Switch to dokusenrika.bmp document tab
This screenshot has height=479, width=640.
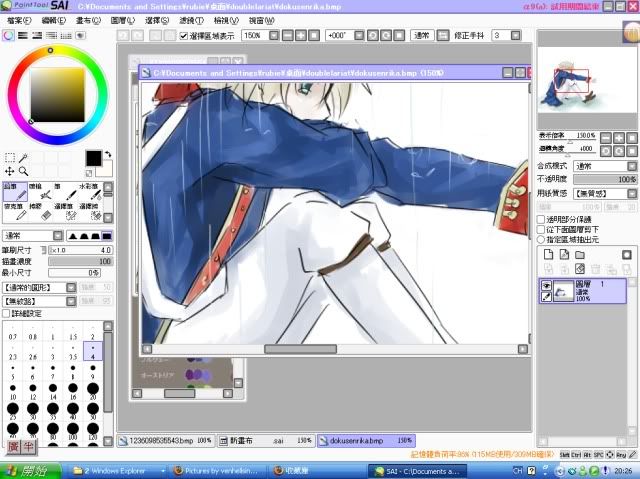point(367,441)
